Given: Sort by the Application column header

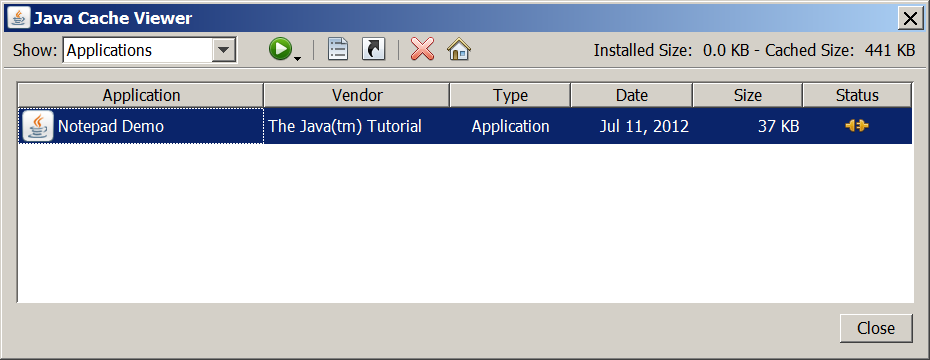Looking at the screenshot, I should (141, 95).
